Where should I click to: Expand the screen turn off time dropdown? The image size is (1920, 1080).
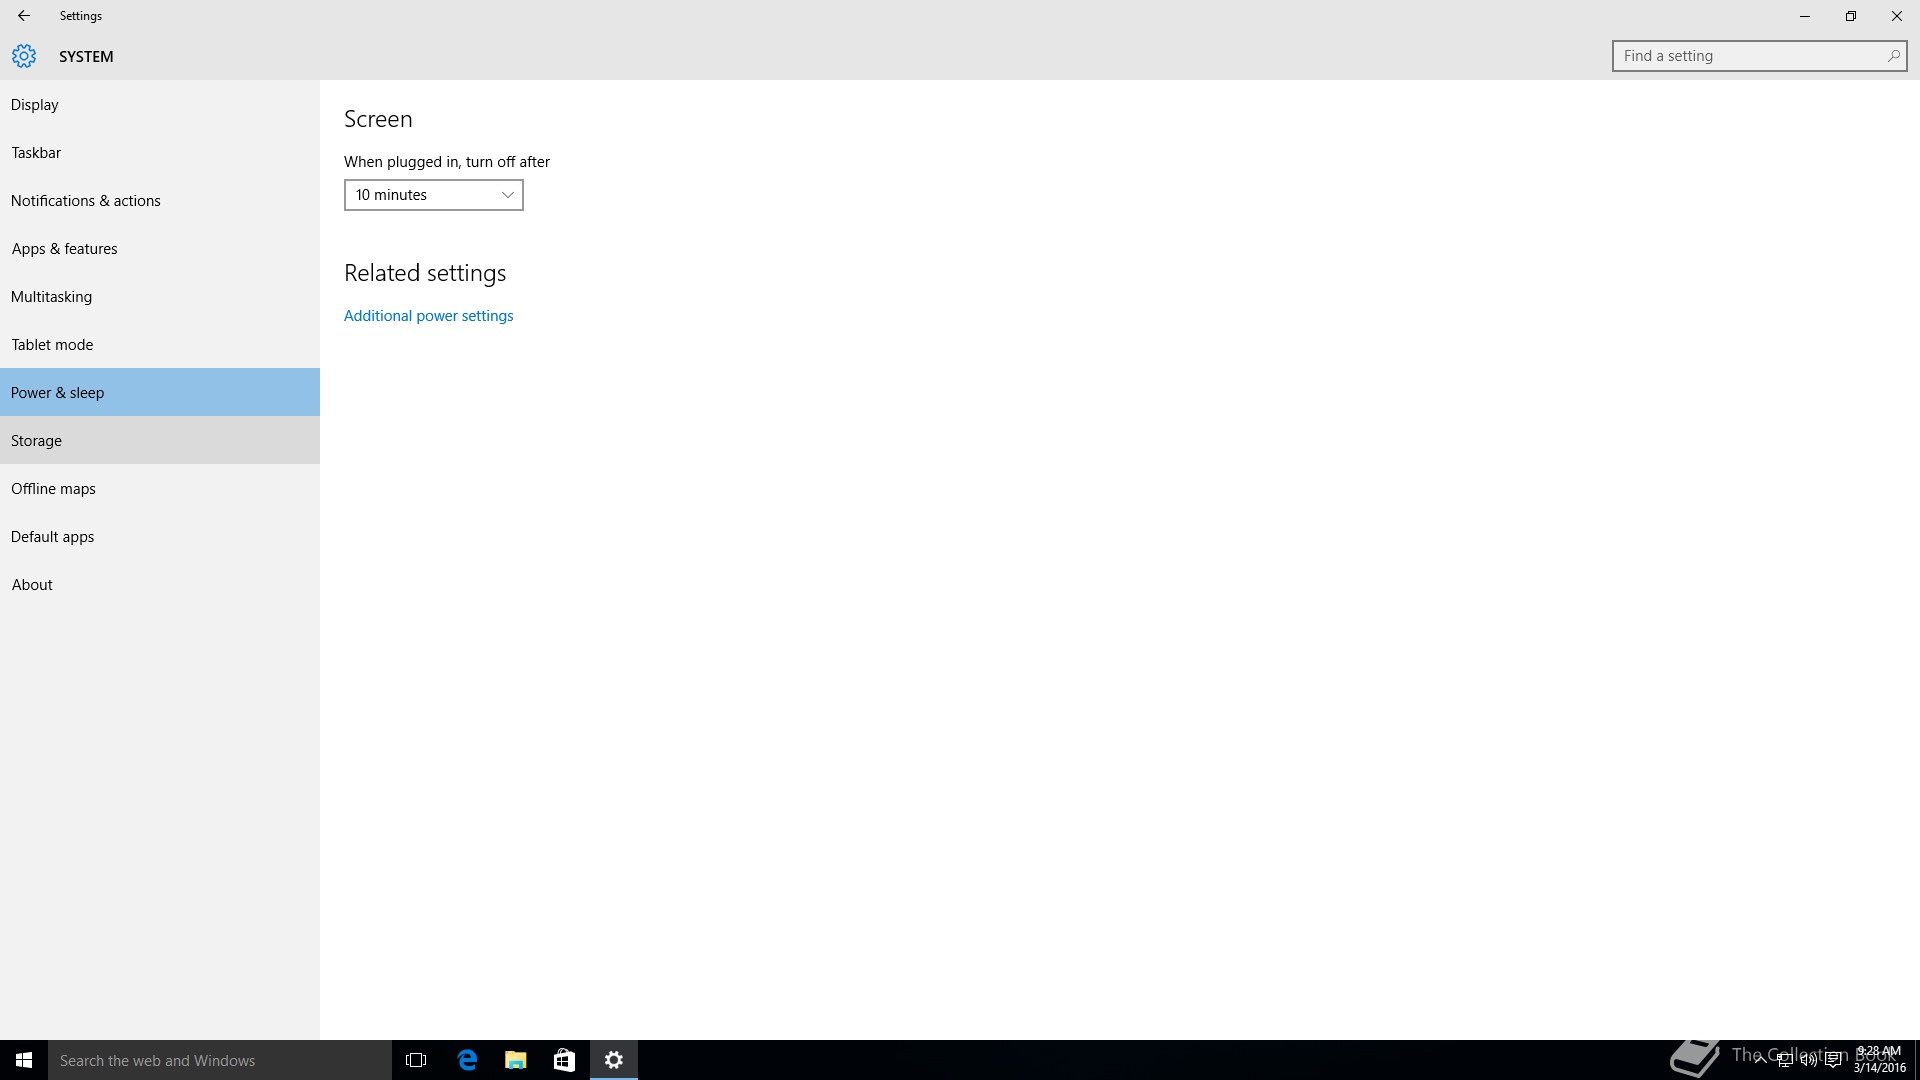[433, 195]
